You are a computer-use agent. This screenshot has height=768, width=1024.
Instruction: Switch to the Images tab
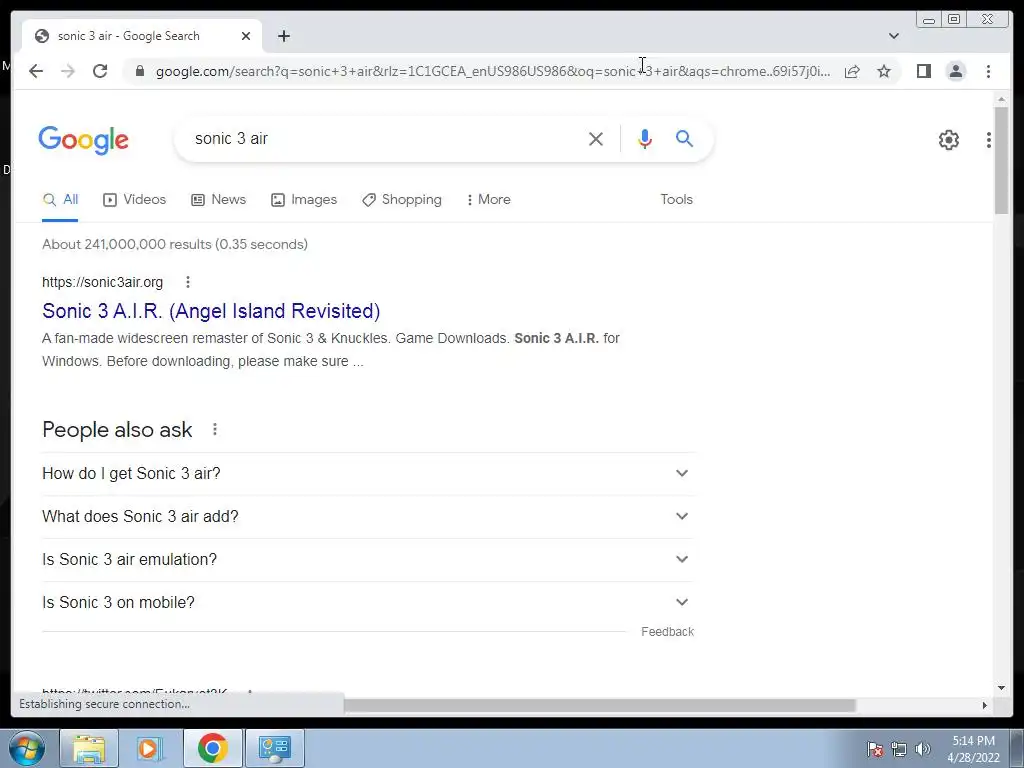pos(304,200)
